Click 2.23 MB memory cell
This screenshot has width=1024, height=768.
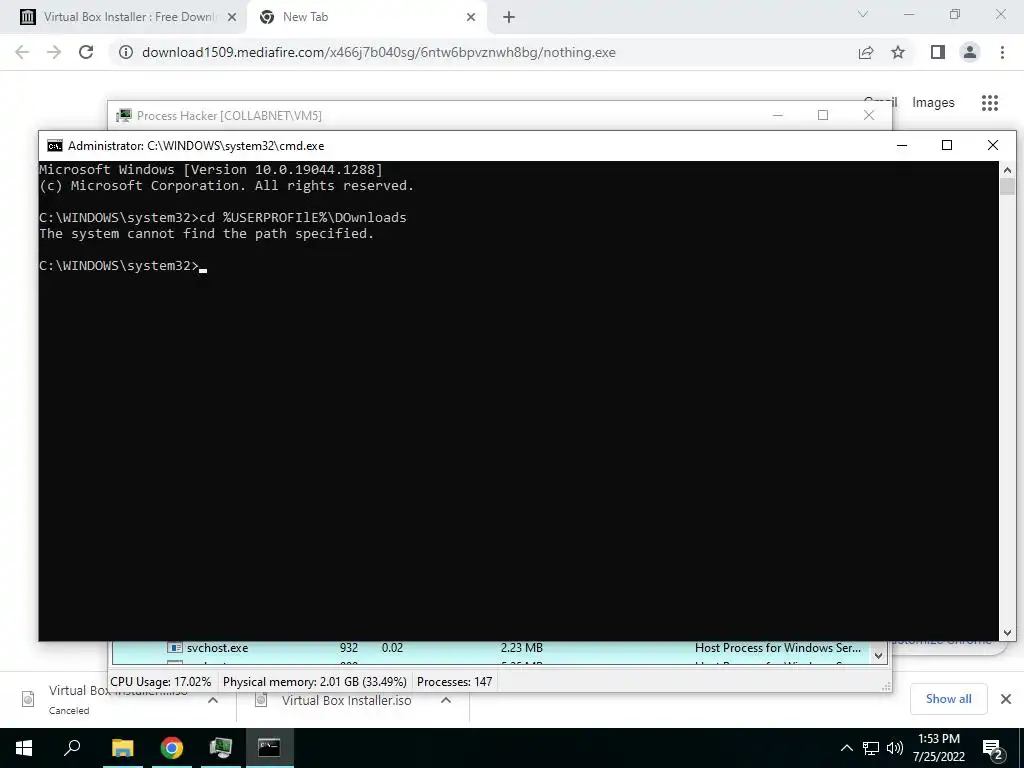coord(521,648)
